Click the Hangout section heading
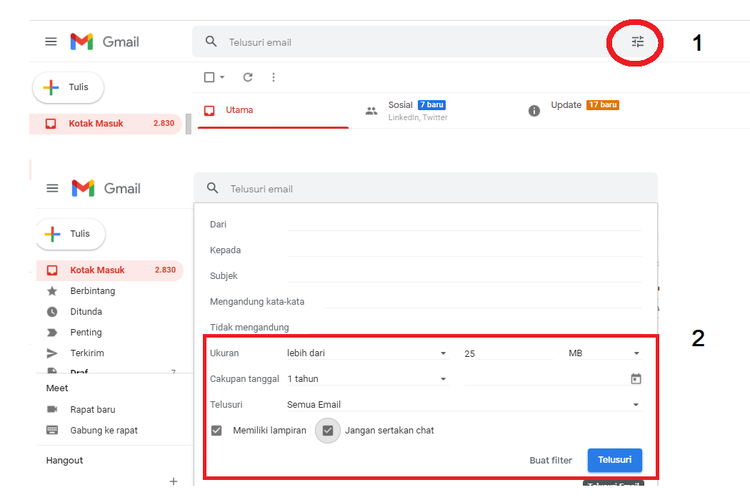The height and width of the screenshot is (500, 750). click(x=64, y=460)
